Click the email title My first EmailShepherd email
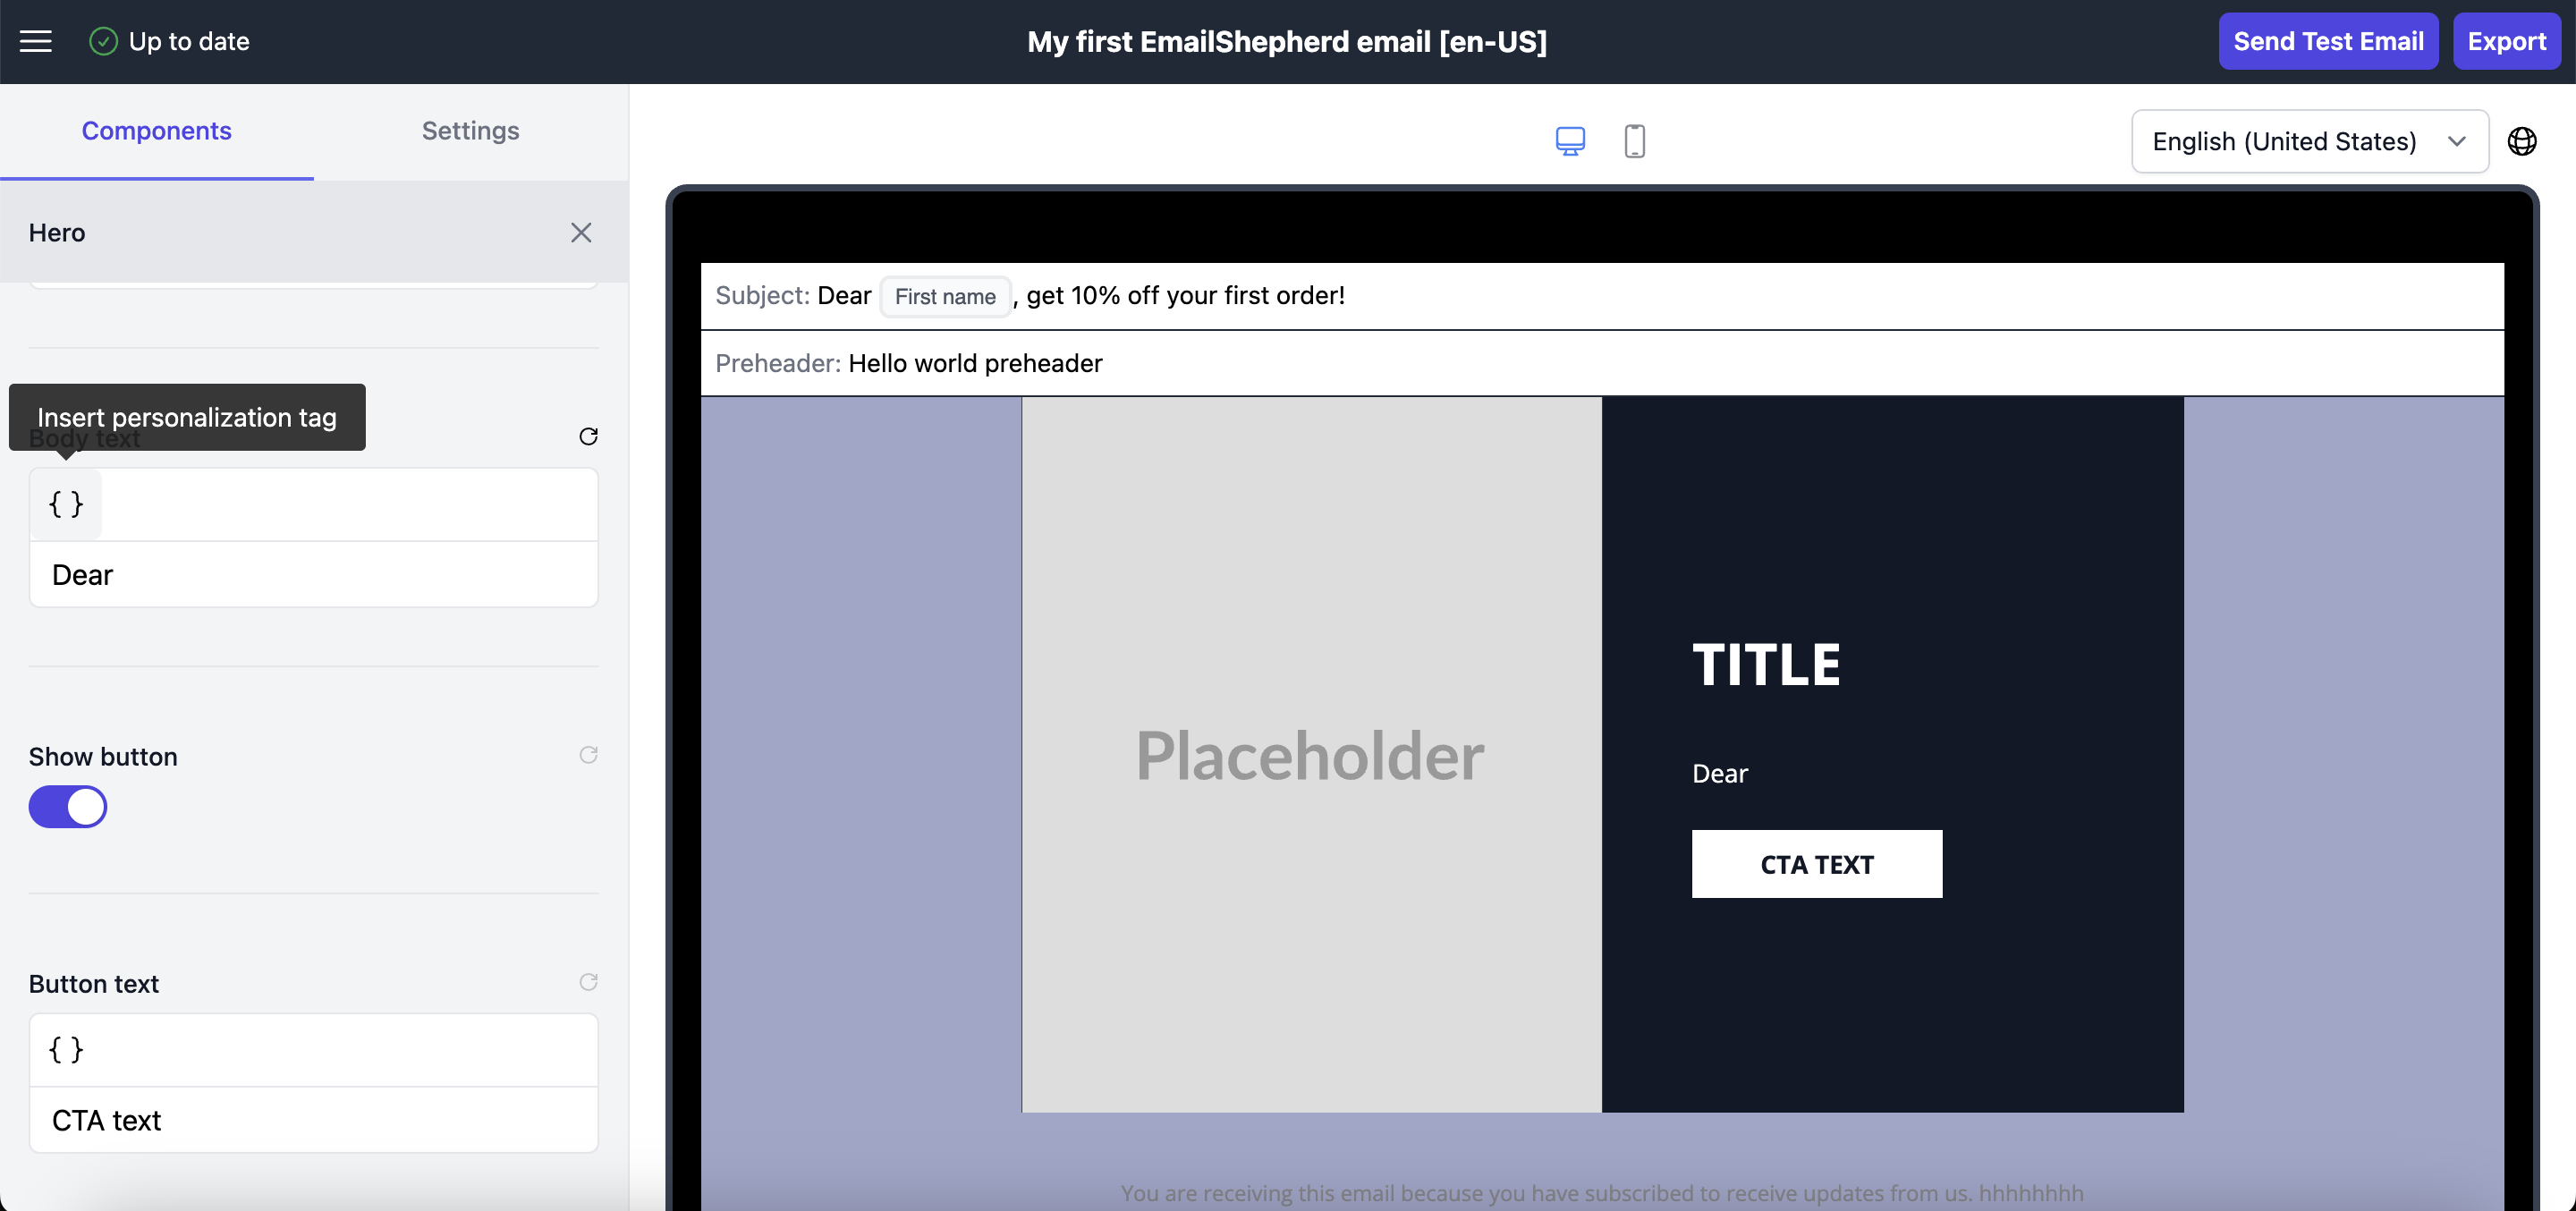Image resolution: width=2576 pixels, height=1211 pixels. tap(1286, 41)
